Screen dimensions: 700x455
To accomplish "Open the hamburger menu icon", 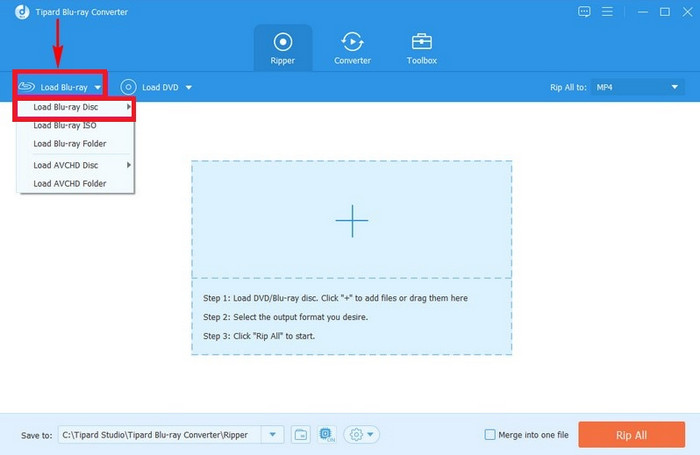I will point(607,12).
